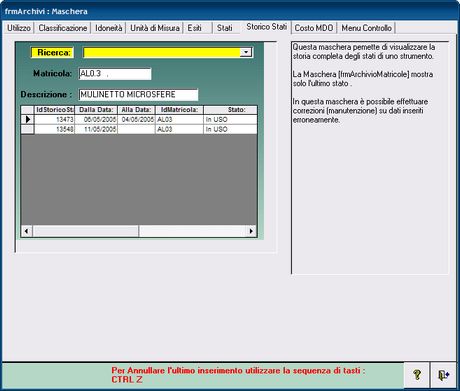Open the Costo MDO tab
This screenshot has height=391, width=460.
click(x=314, y=28)
